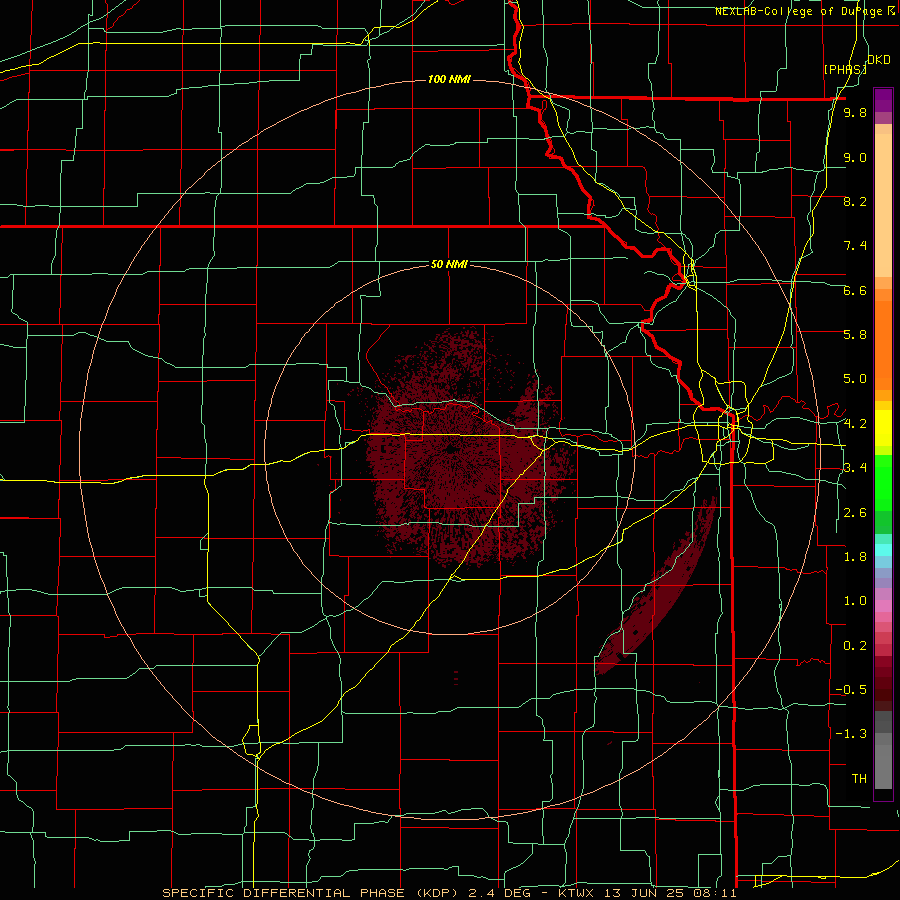Click the "KTWX" station identifier in the caption

point(575,893)
